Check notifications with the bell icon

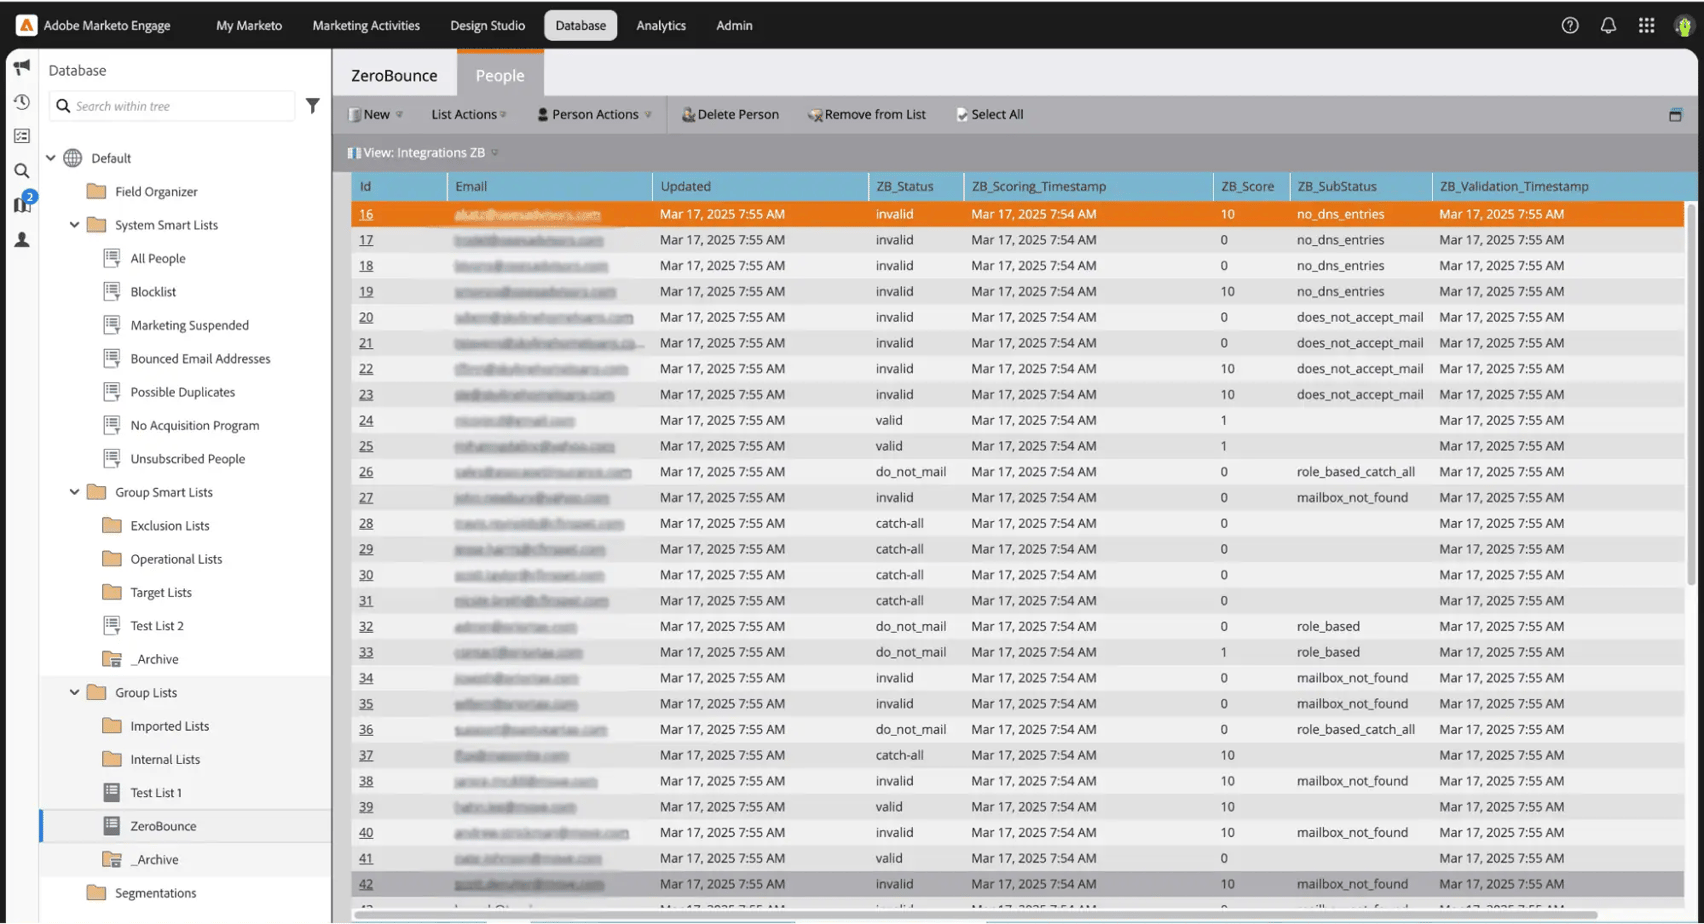[1607, 25]
